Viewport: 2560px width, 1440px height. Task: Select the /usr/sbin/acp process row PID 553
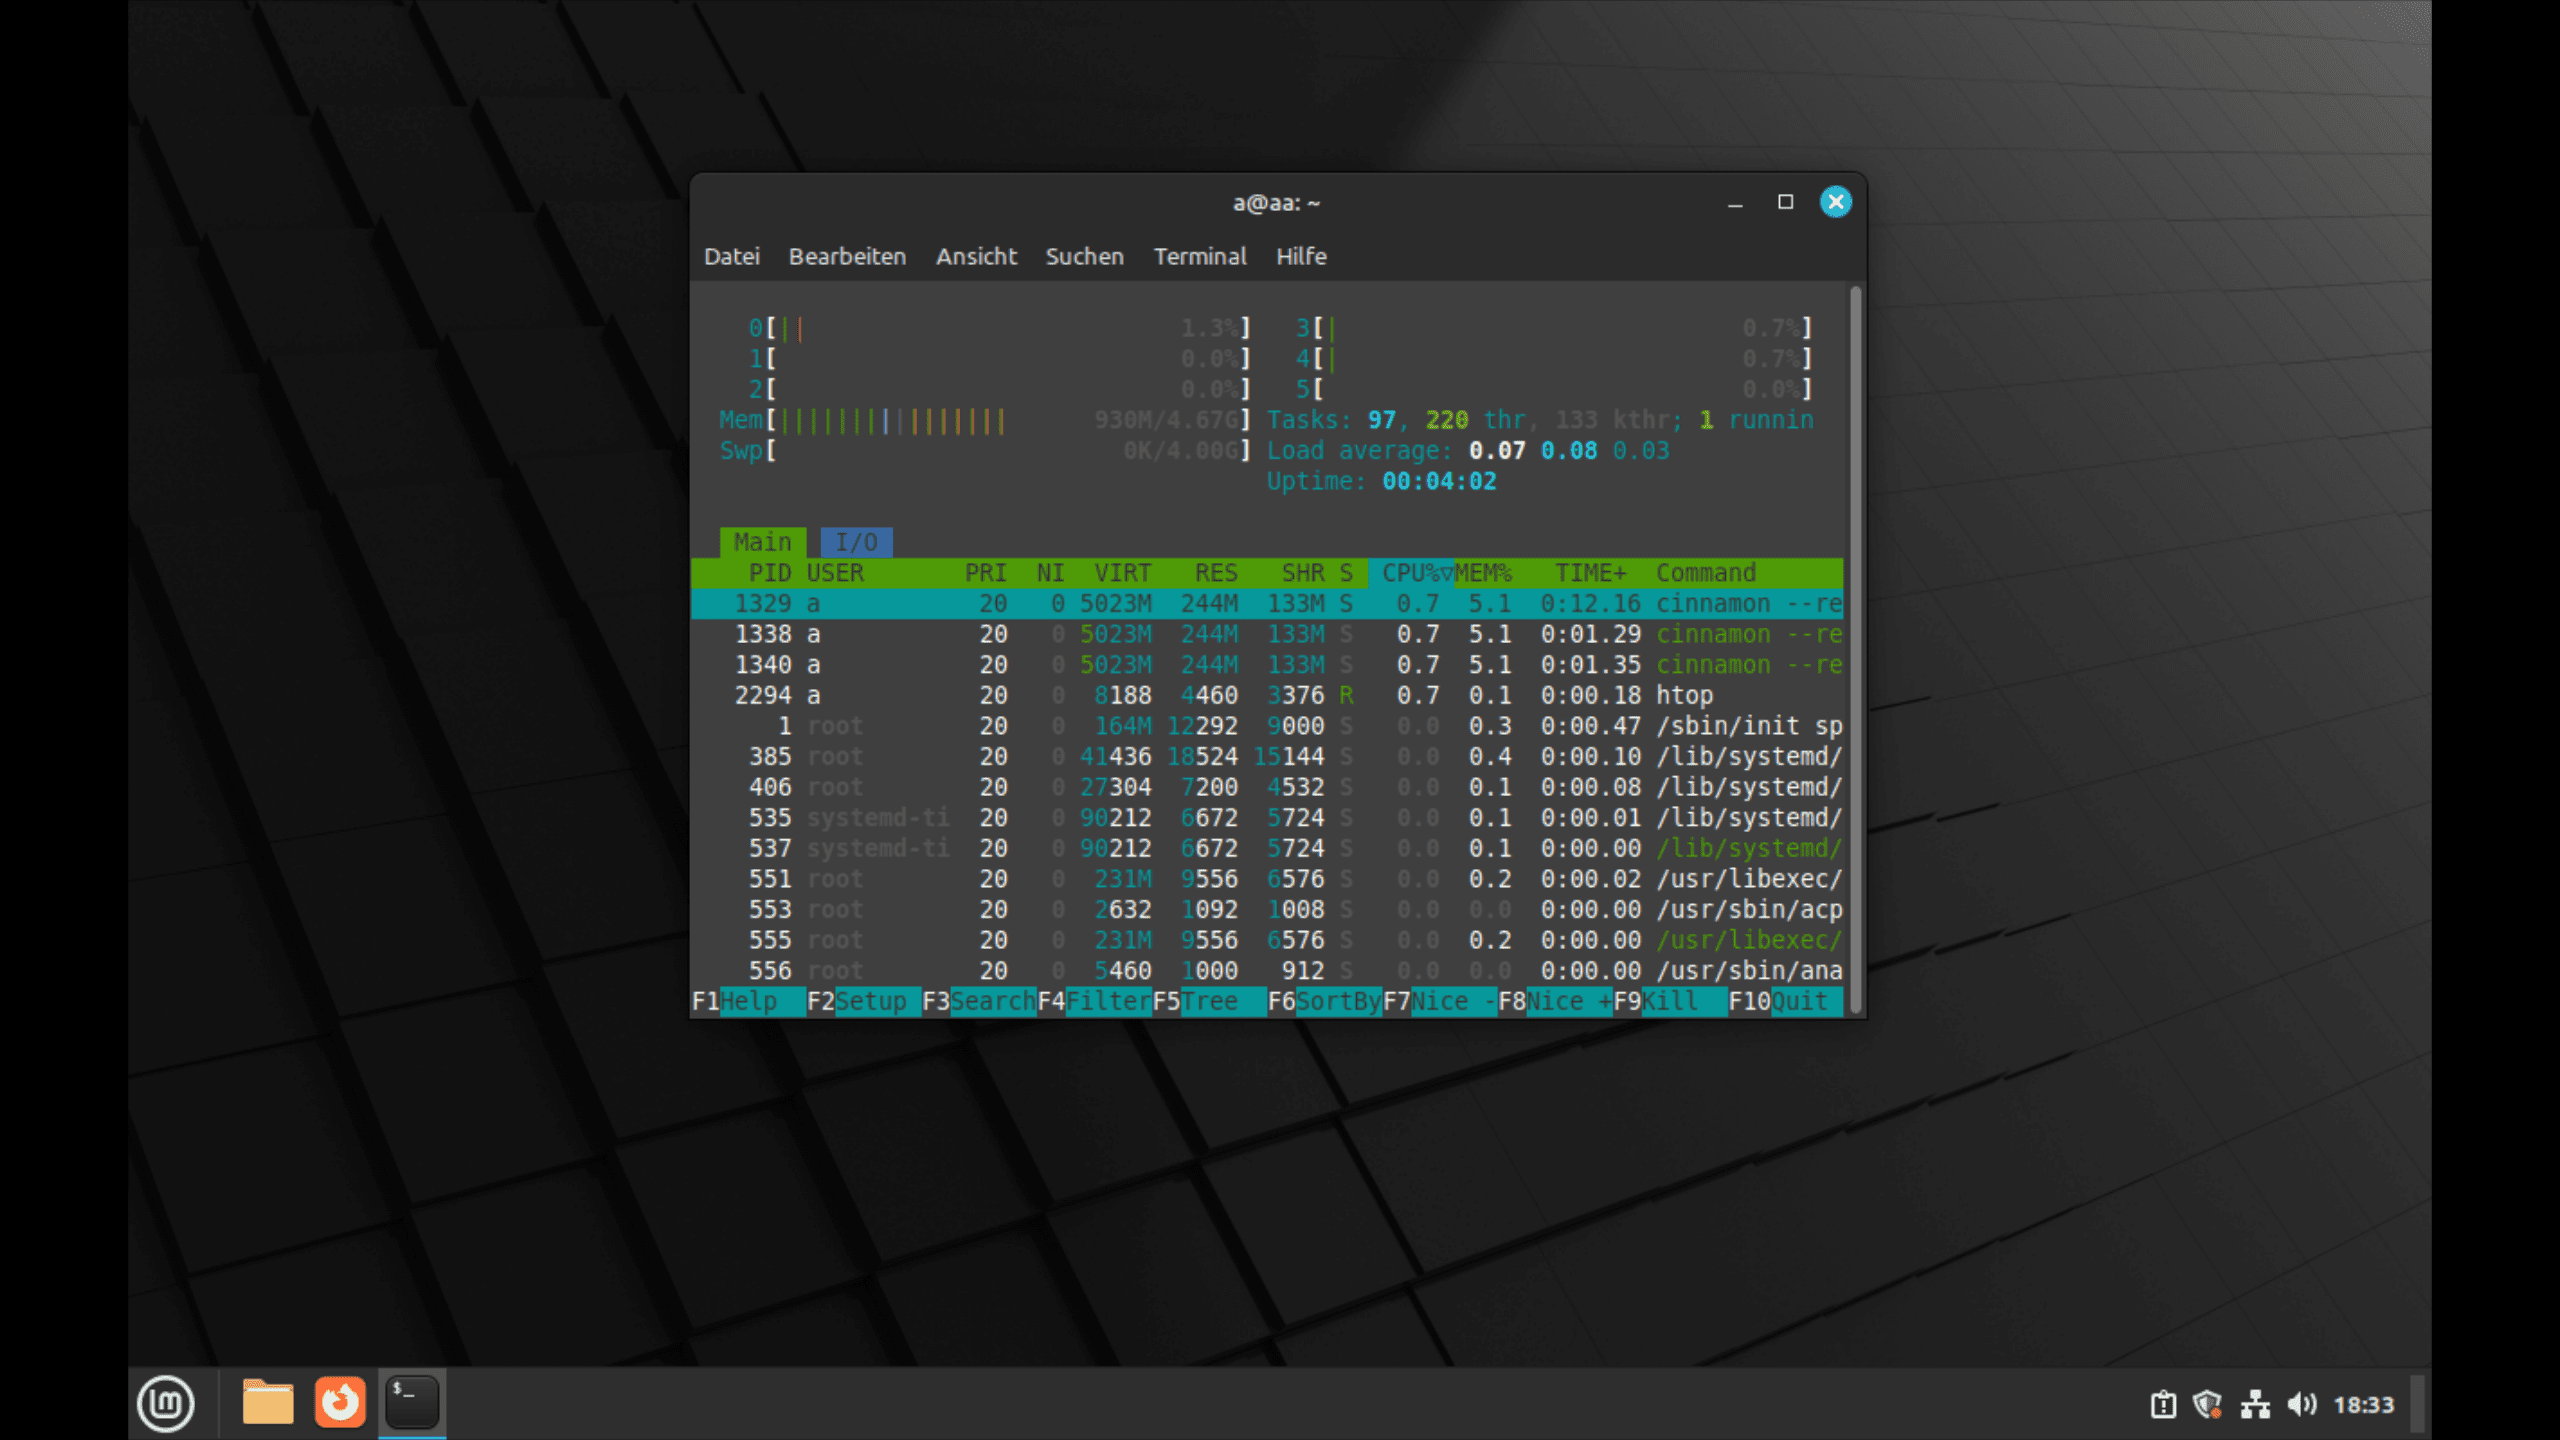[x=1267, y=910]
